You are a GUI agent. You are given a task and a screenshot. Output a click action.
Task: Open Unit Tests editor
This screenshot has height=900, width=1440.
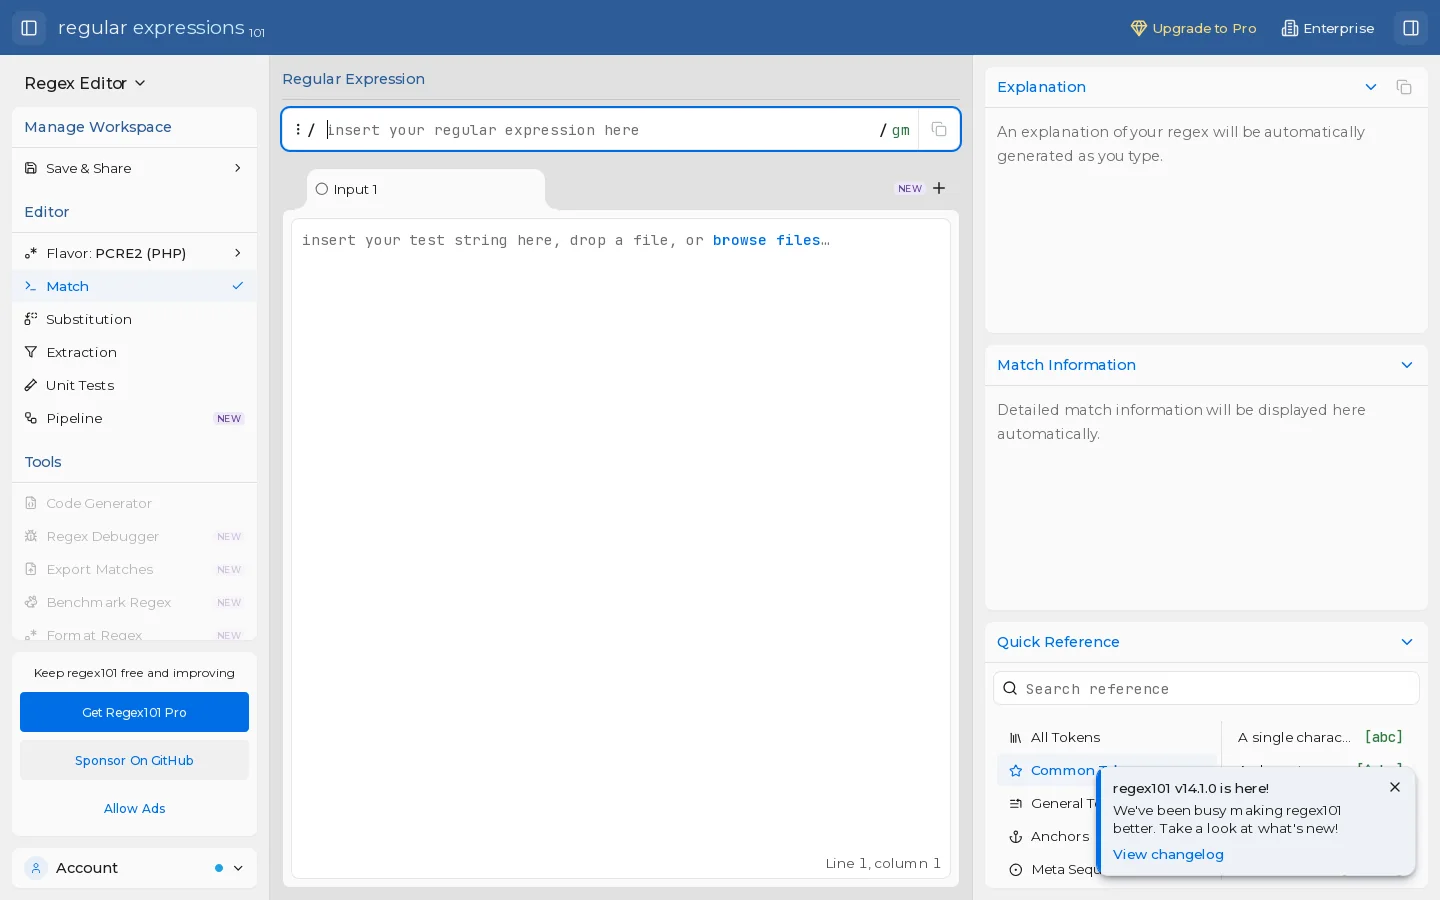[x=134, y=385]
